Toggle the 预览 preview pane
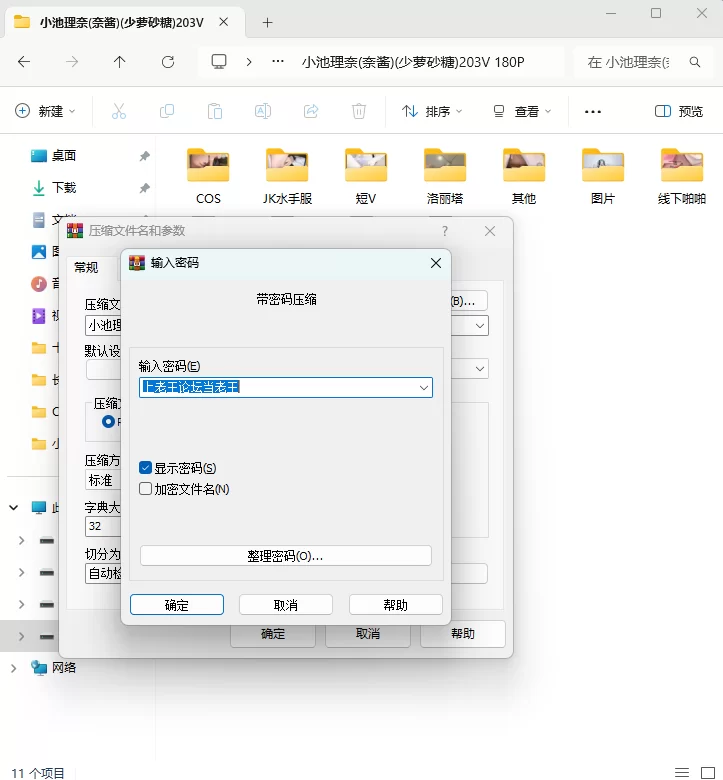Screen dimensions: 723x780 click(x=679, y=112)
